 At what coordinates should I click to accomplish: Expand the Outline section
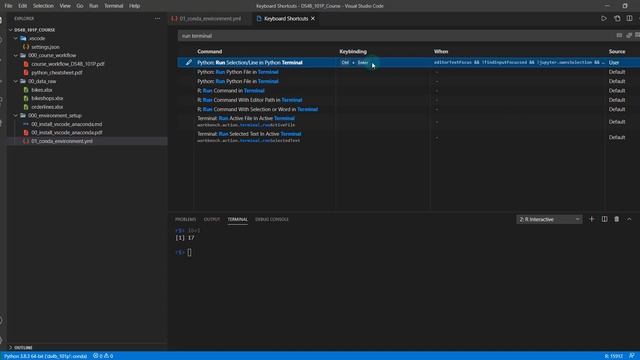tap(11, 347)
